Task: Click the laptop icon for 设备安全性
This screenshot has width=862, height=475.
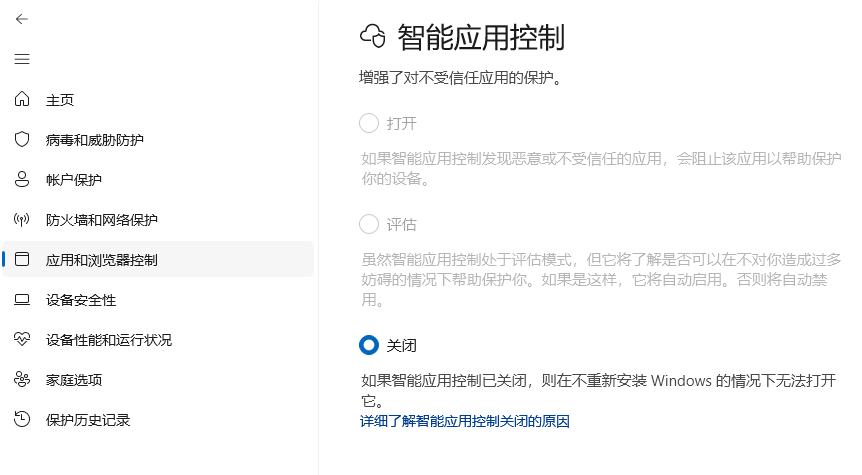Action: pyautogui.click(x=22, y=300)
